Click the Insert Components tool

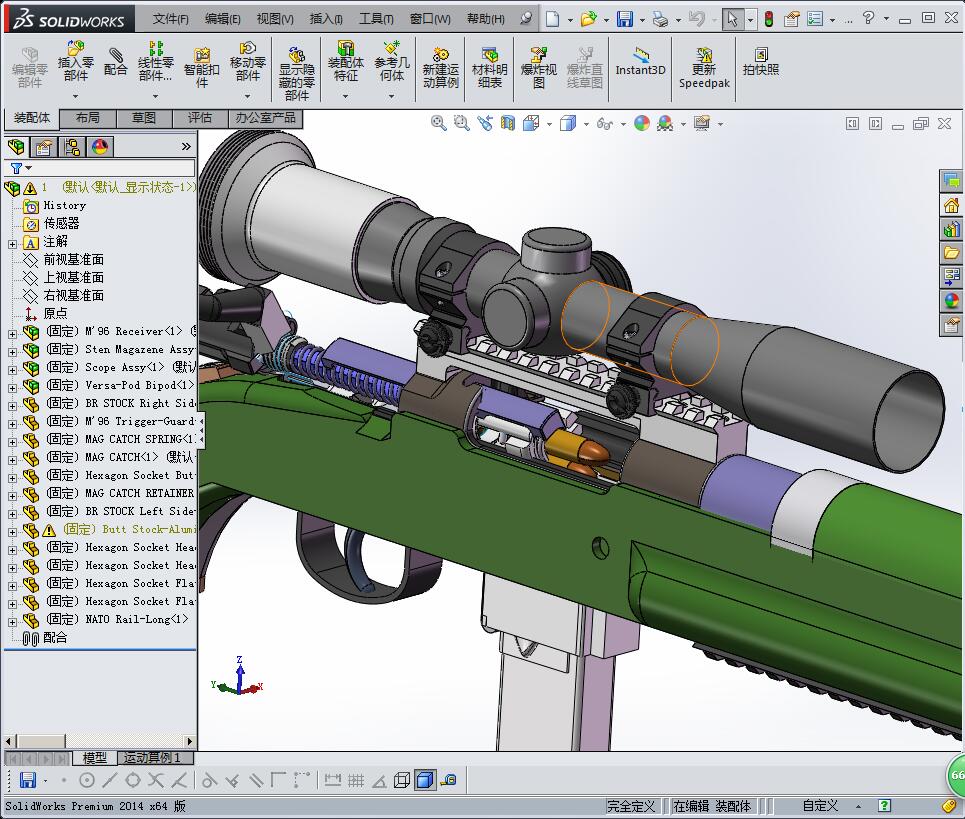tap(76, 61)
